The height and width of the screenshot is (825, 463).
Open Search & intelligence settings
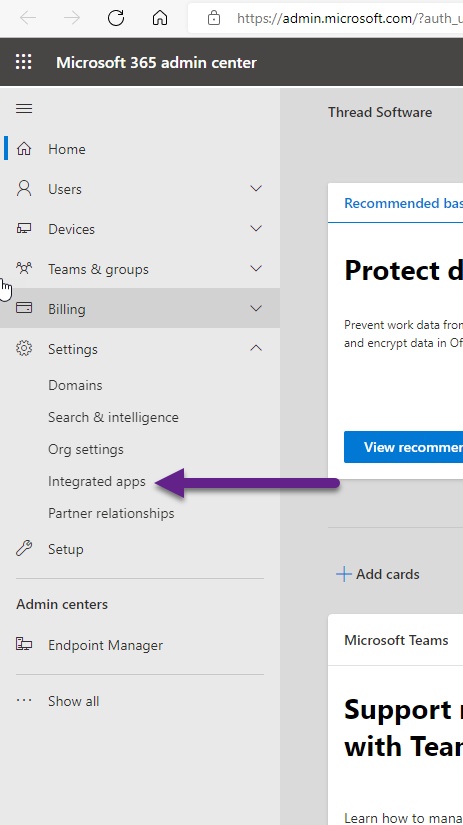113,417
